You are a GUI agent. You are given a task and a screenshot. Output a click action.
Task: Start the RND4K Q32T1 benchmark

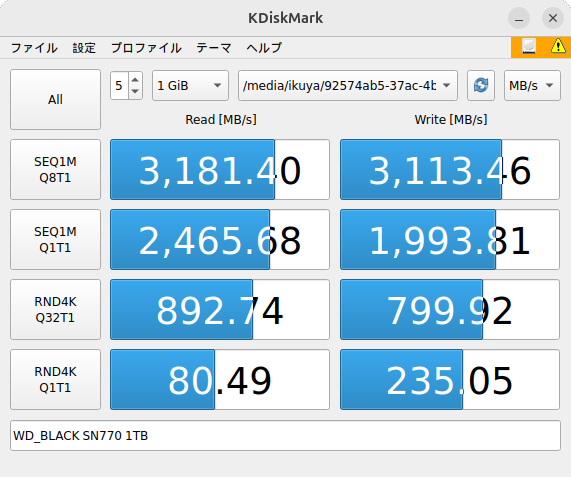tap(55, 310)
